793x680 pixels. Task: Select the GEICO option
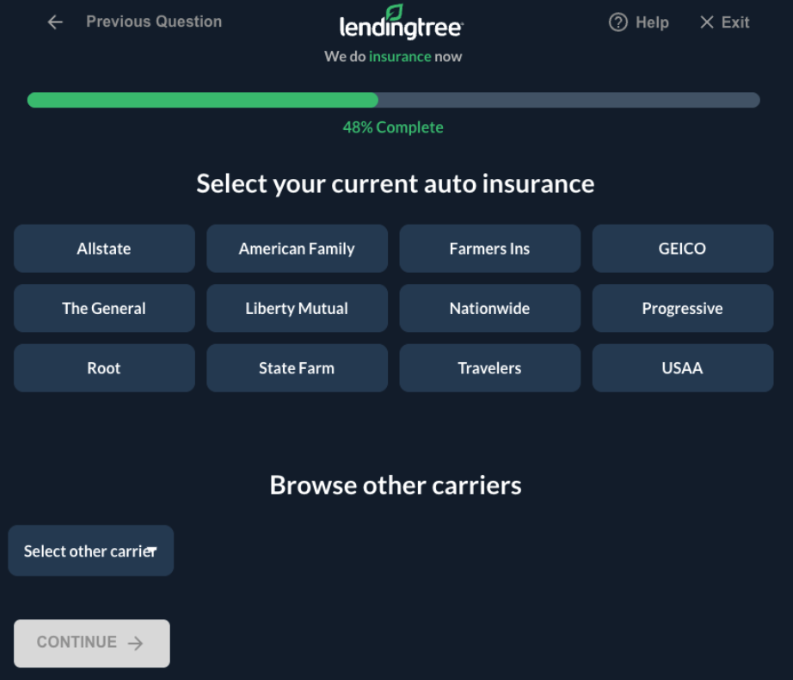[682, 248]
